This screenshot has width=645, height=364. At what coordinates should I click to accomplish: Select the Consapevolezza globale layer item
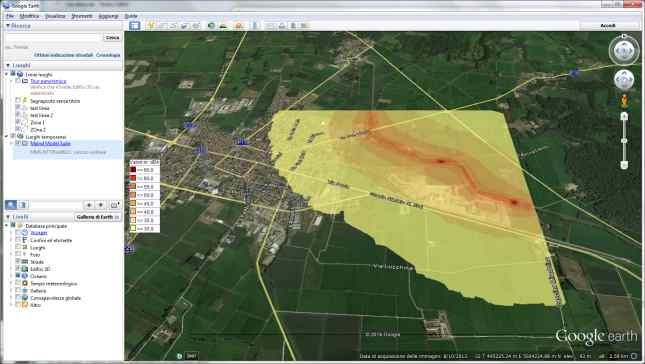[56, 298]
